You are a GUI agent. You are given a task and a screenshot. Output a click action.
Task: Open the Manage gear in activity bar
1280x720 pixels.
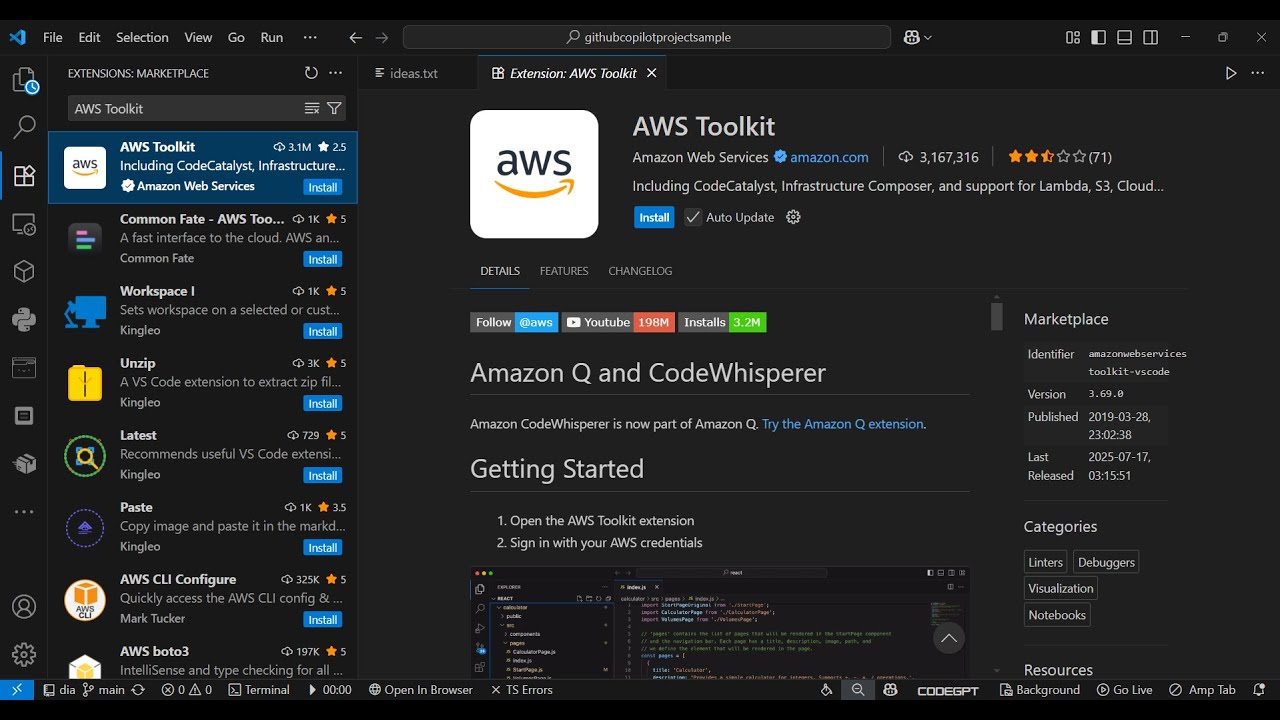(x=24, y=655)
